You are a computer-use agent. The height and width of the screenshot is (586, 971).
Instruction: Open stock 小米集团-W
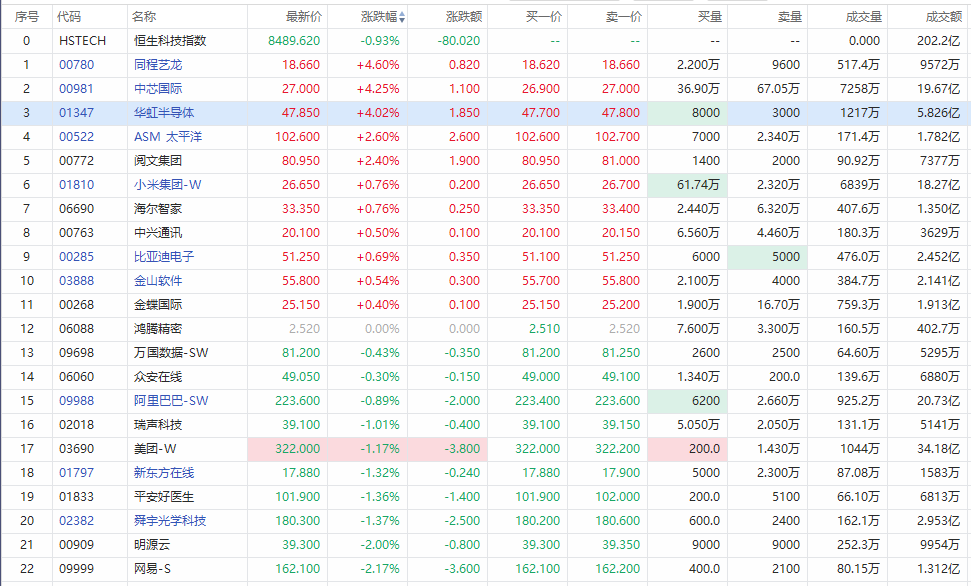tap(168, 185)
